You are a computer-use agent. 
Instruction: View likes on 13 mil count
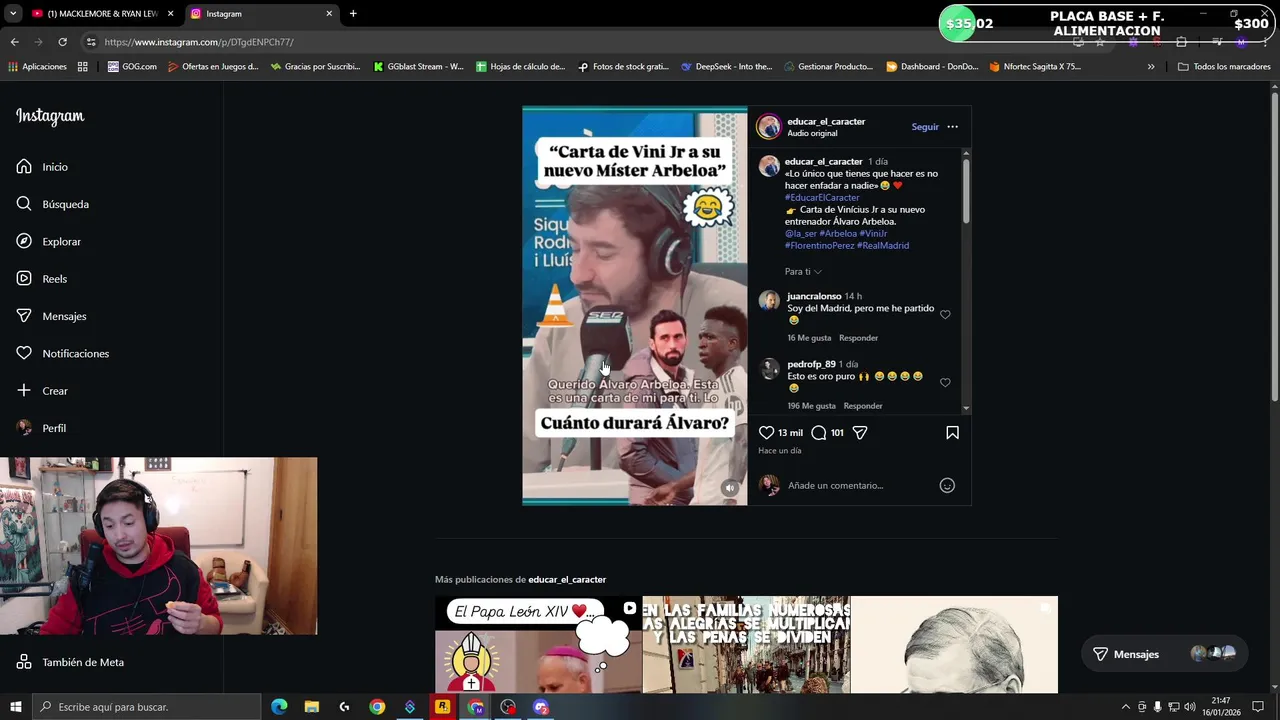tap(790, 433)
